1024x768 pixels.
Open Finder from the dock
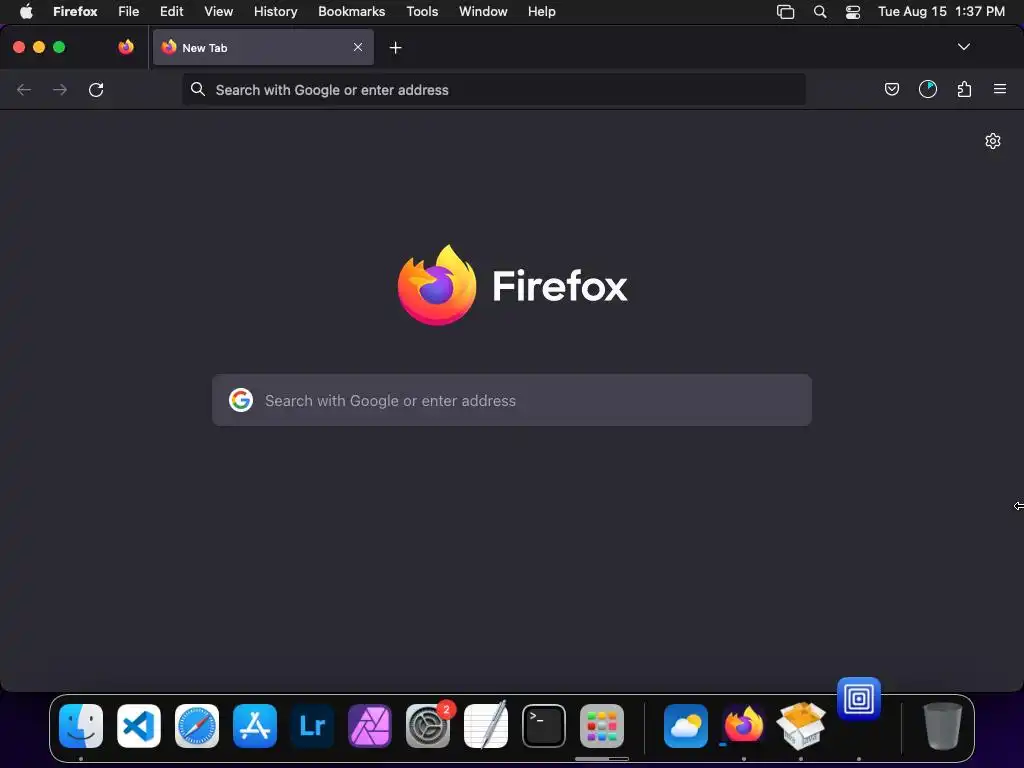point(81,726)
